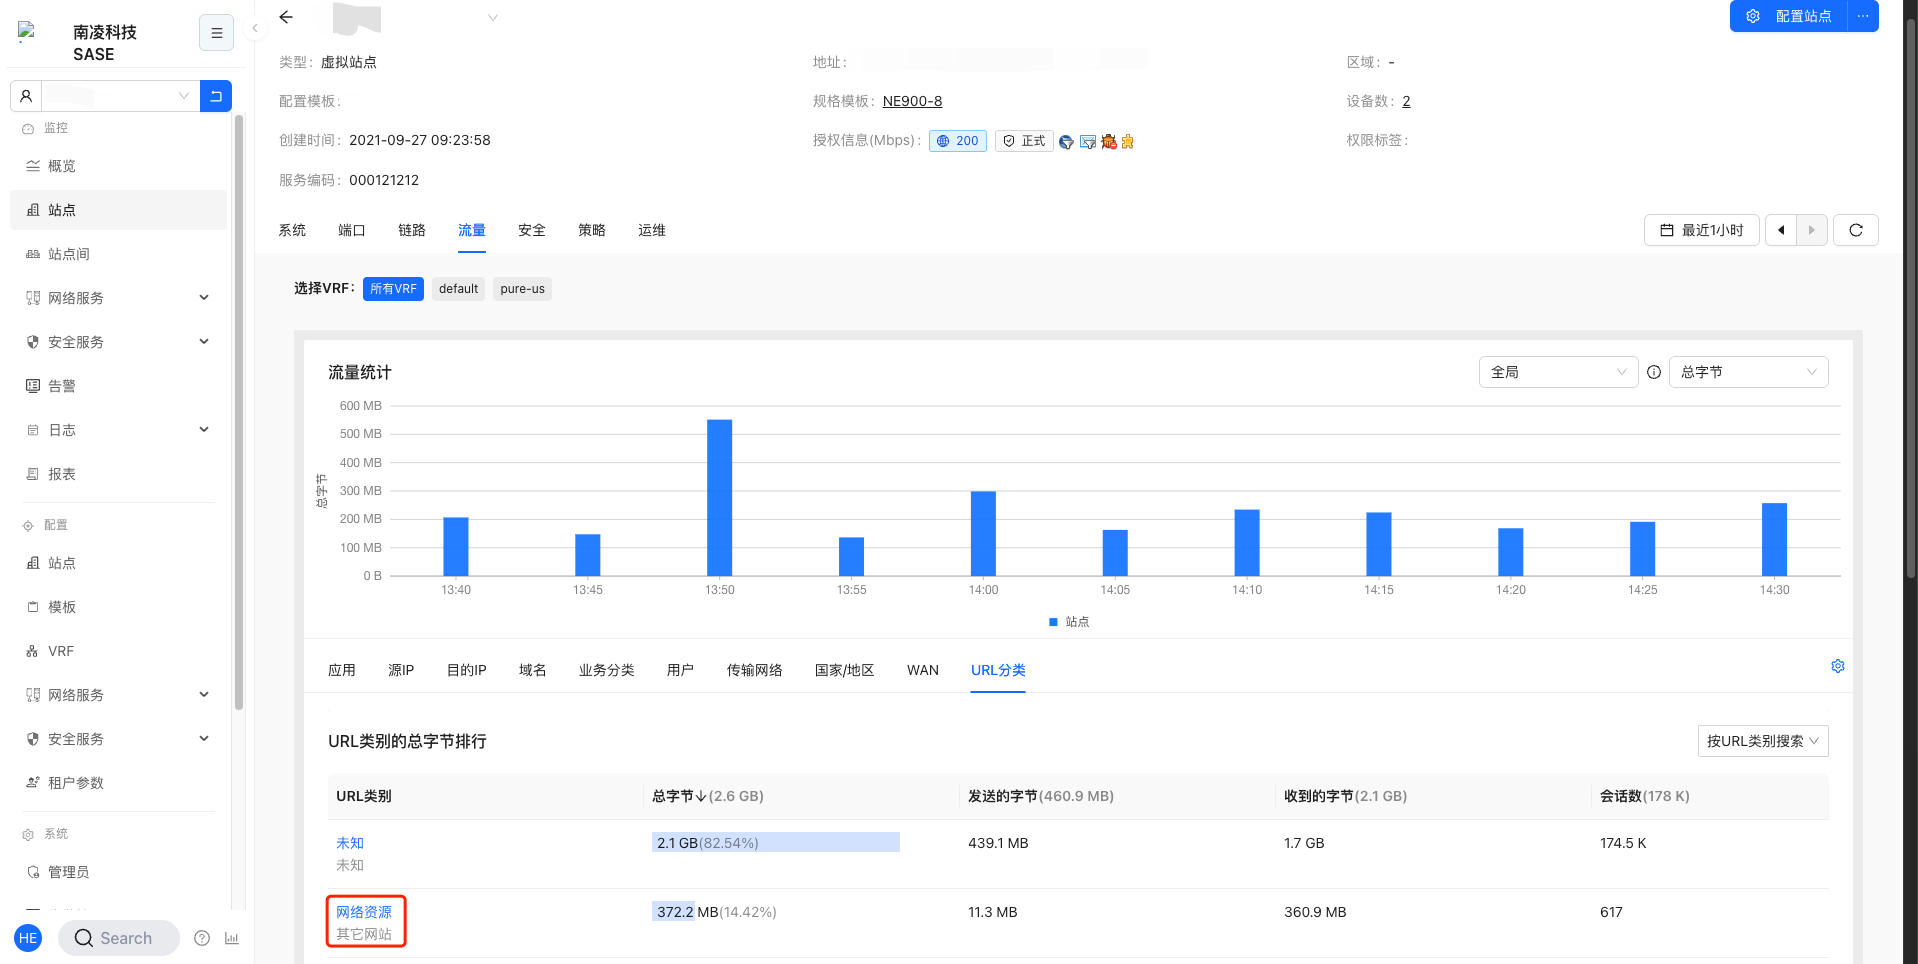Click the yellow figure license icon
The width and height of the screenshot is (1918, 964).
1128,142
